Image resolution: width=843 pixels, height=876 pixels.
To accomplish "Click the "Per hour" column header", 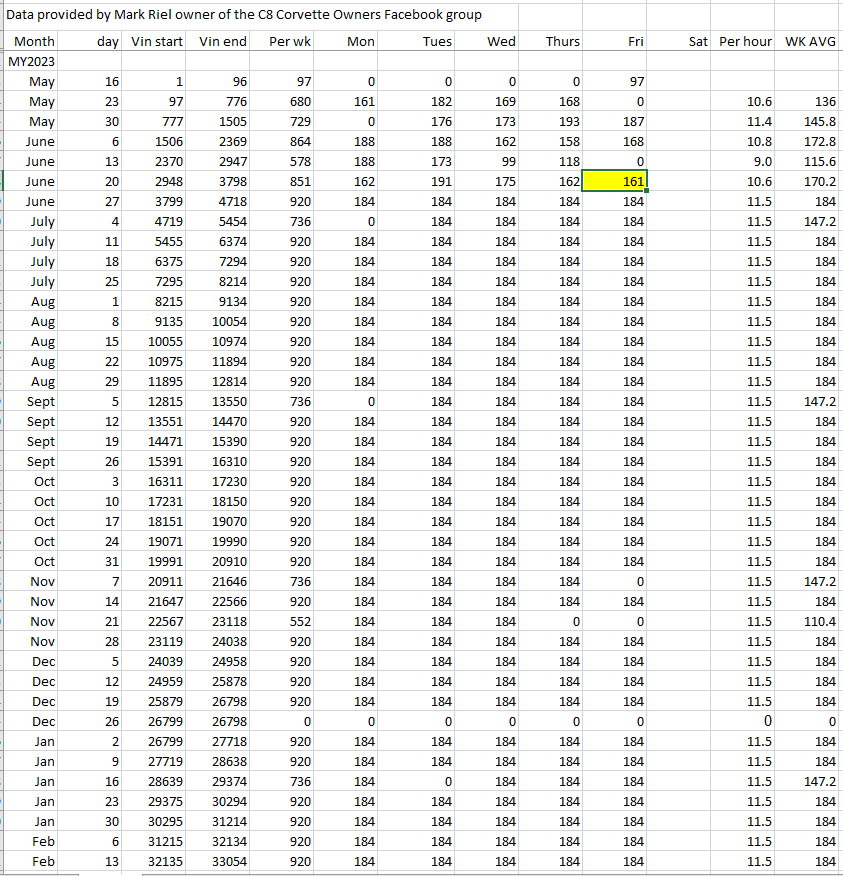I will click(745, 42).
